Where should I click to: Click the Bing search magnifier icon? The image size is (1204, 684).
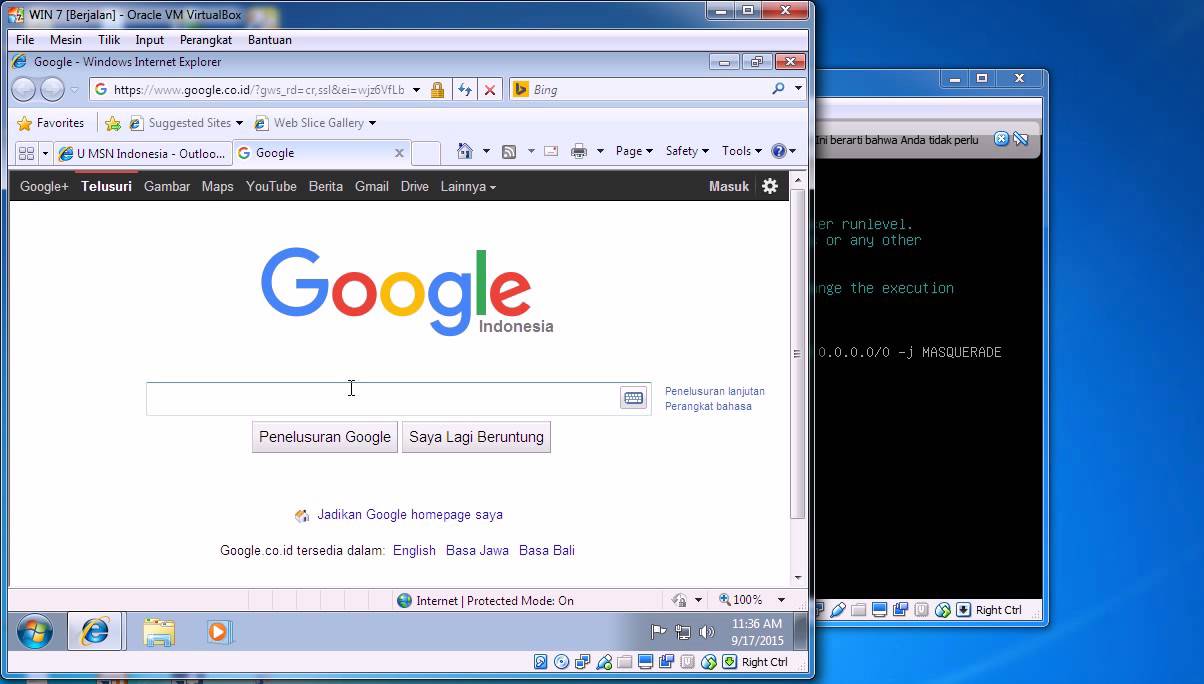point(778,89)
